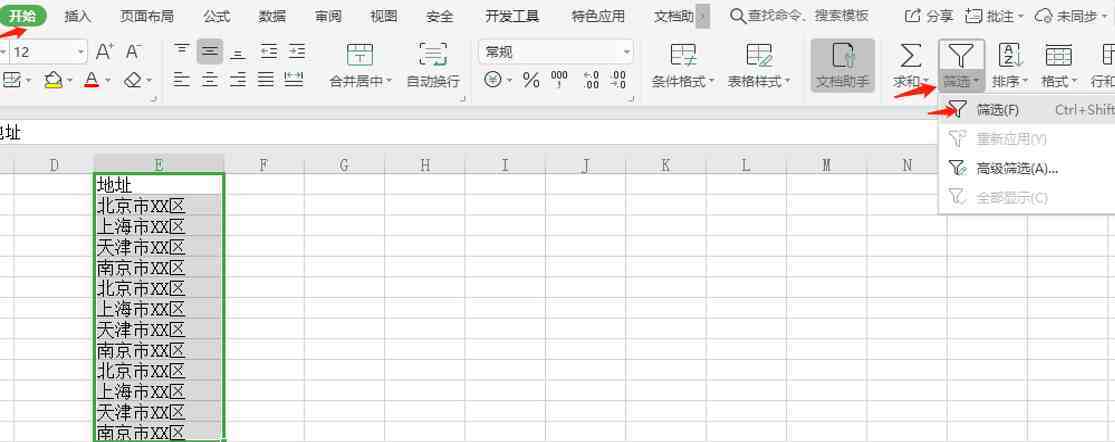The width and height of the screenshot is (1115, 442).
Task: Open the 公式 tab
Action: click(x=216, y=16)
